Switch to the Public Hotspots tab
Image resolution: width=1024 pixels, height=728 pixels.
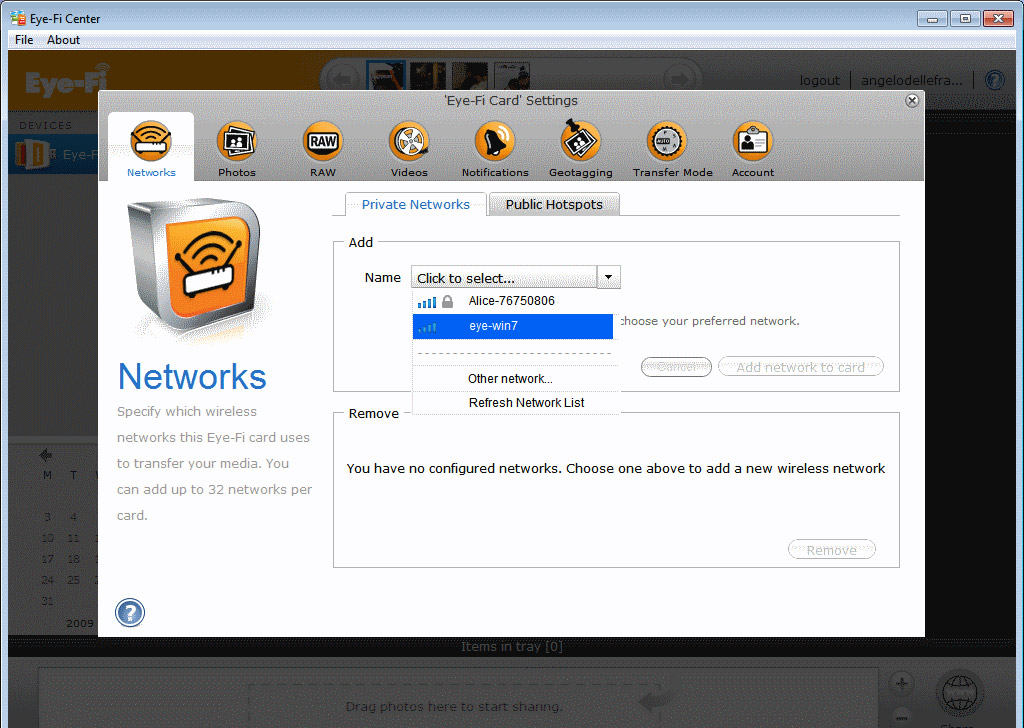point(554,204)
